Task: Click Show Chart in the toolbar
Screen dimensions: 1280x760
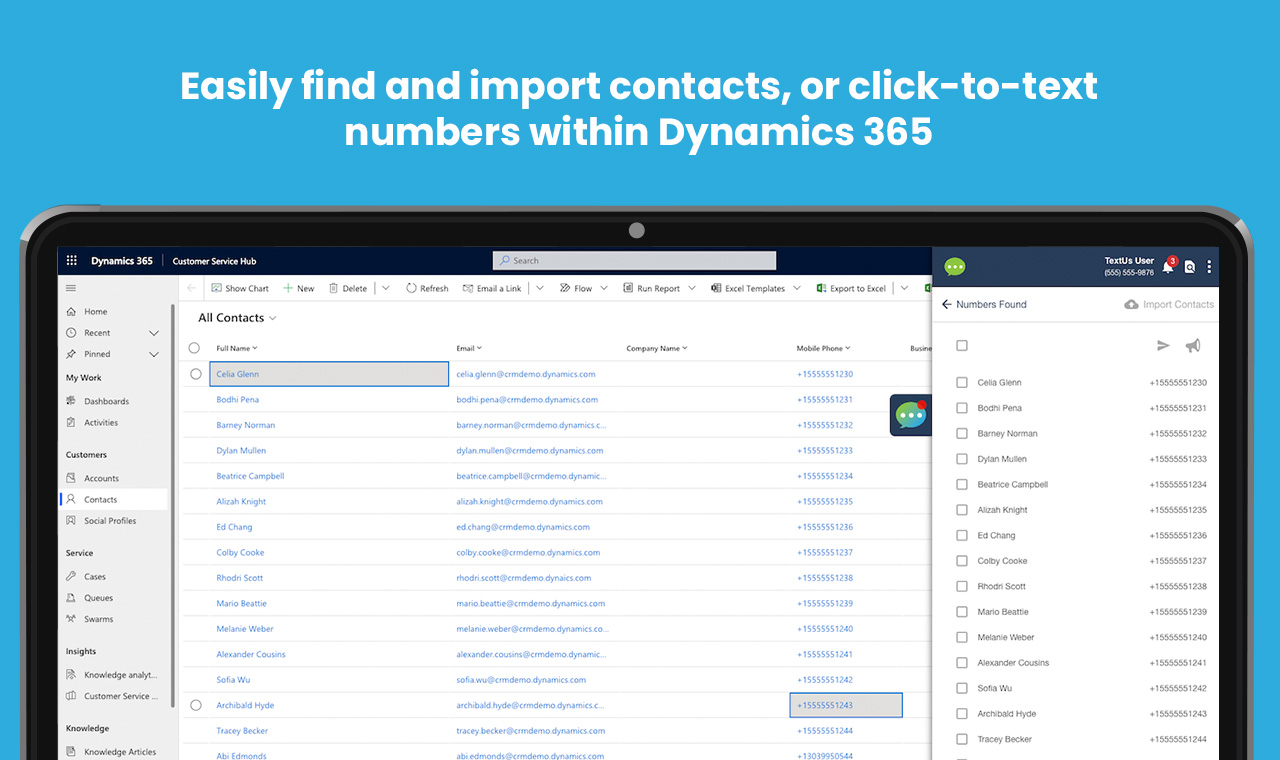Action: [x=240, y=288]
